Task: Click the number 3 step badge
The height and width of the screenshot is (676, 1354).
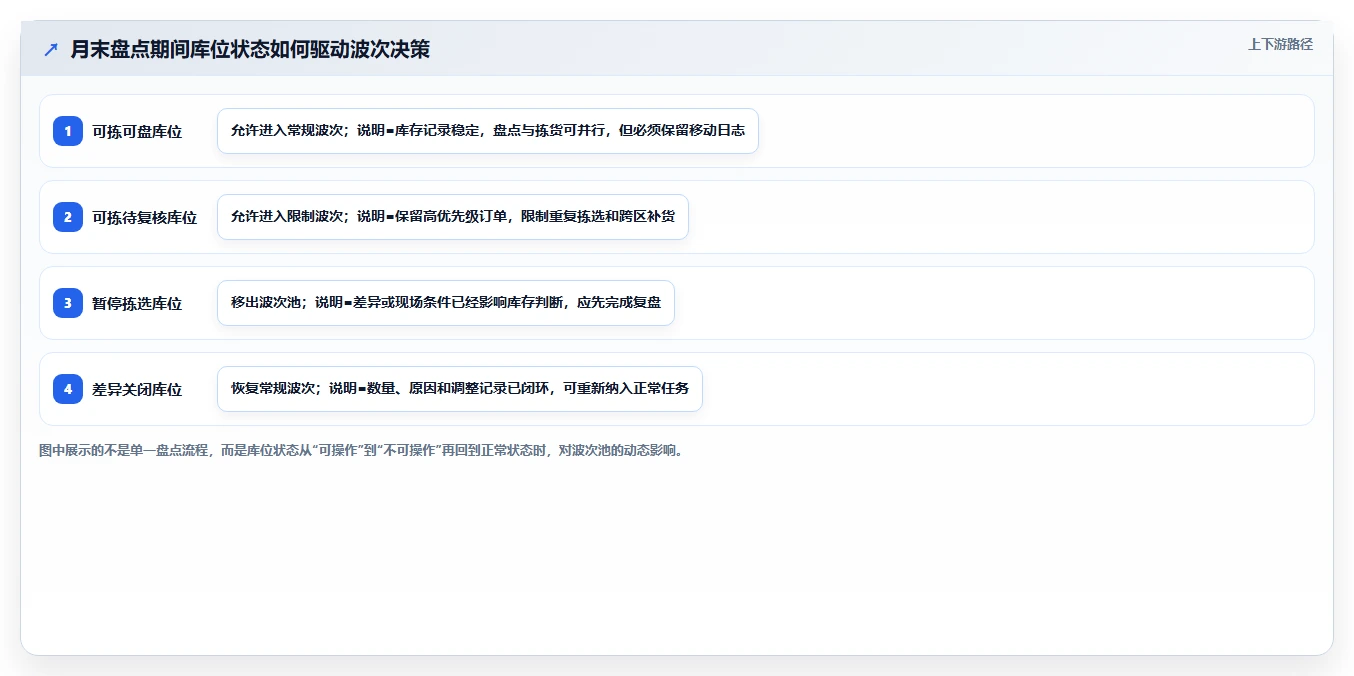Action: tap(68, 303)
